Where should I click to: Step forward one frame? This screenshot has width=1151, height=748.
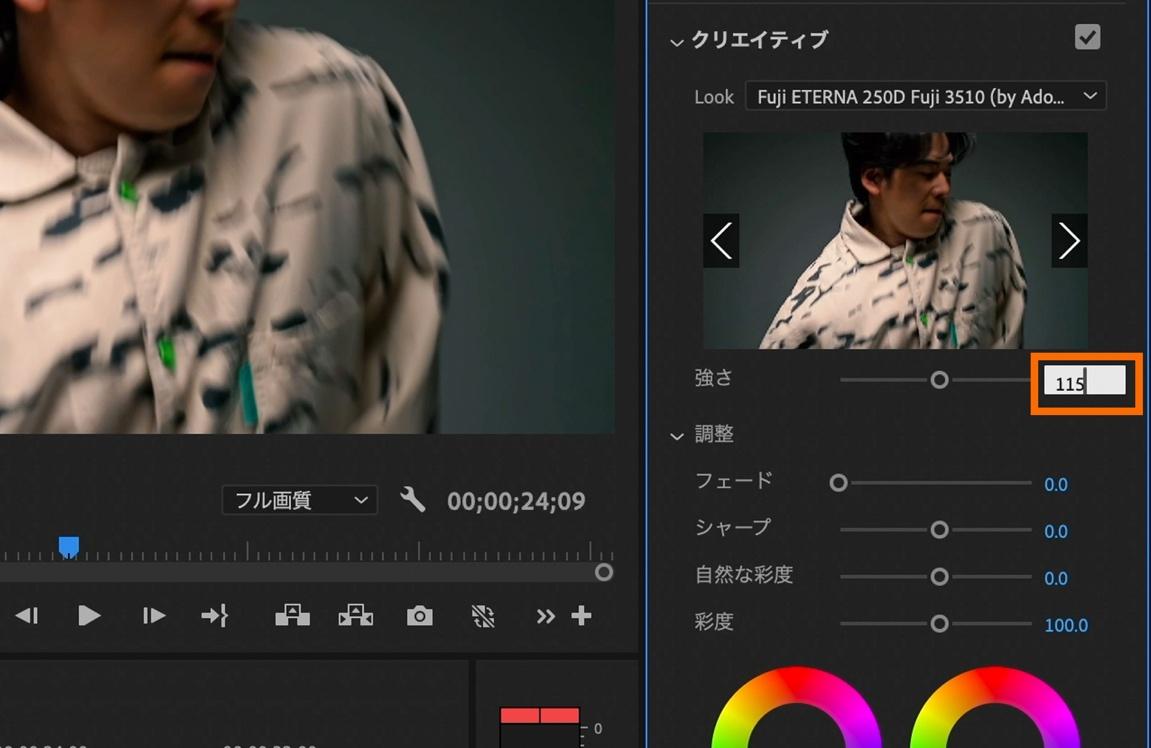coord(153,615)
